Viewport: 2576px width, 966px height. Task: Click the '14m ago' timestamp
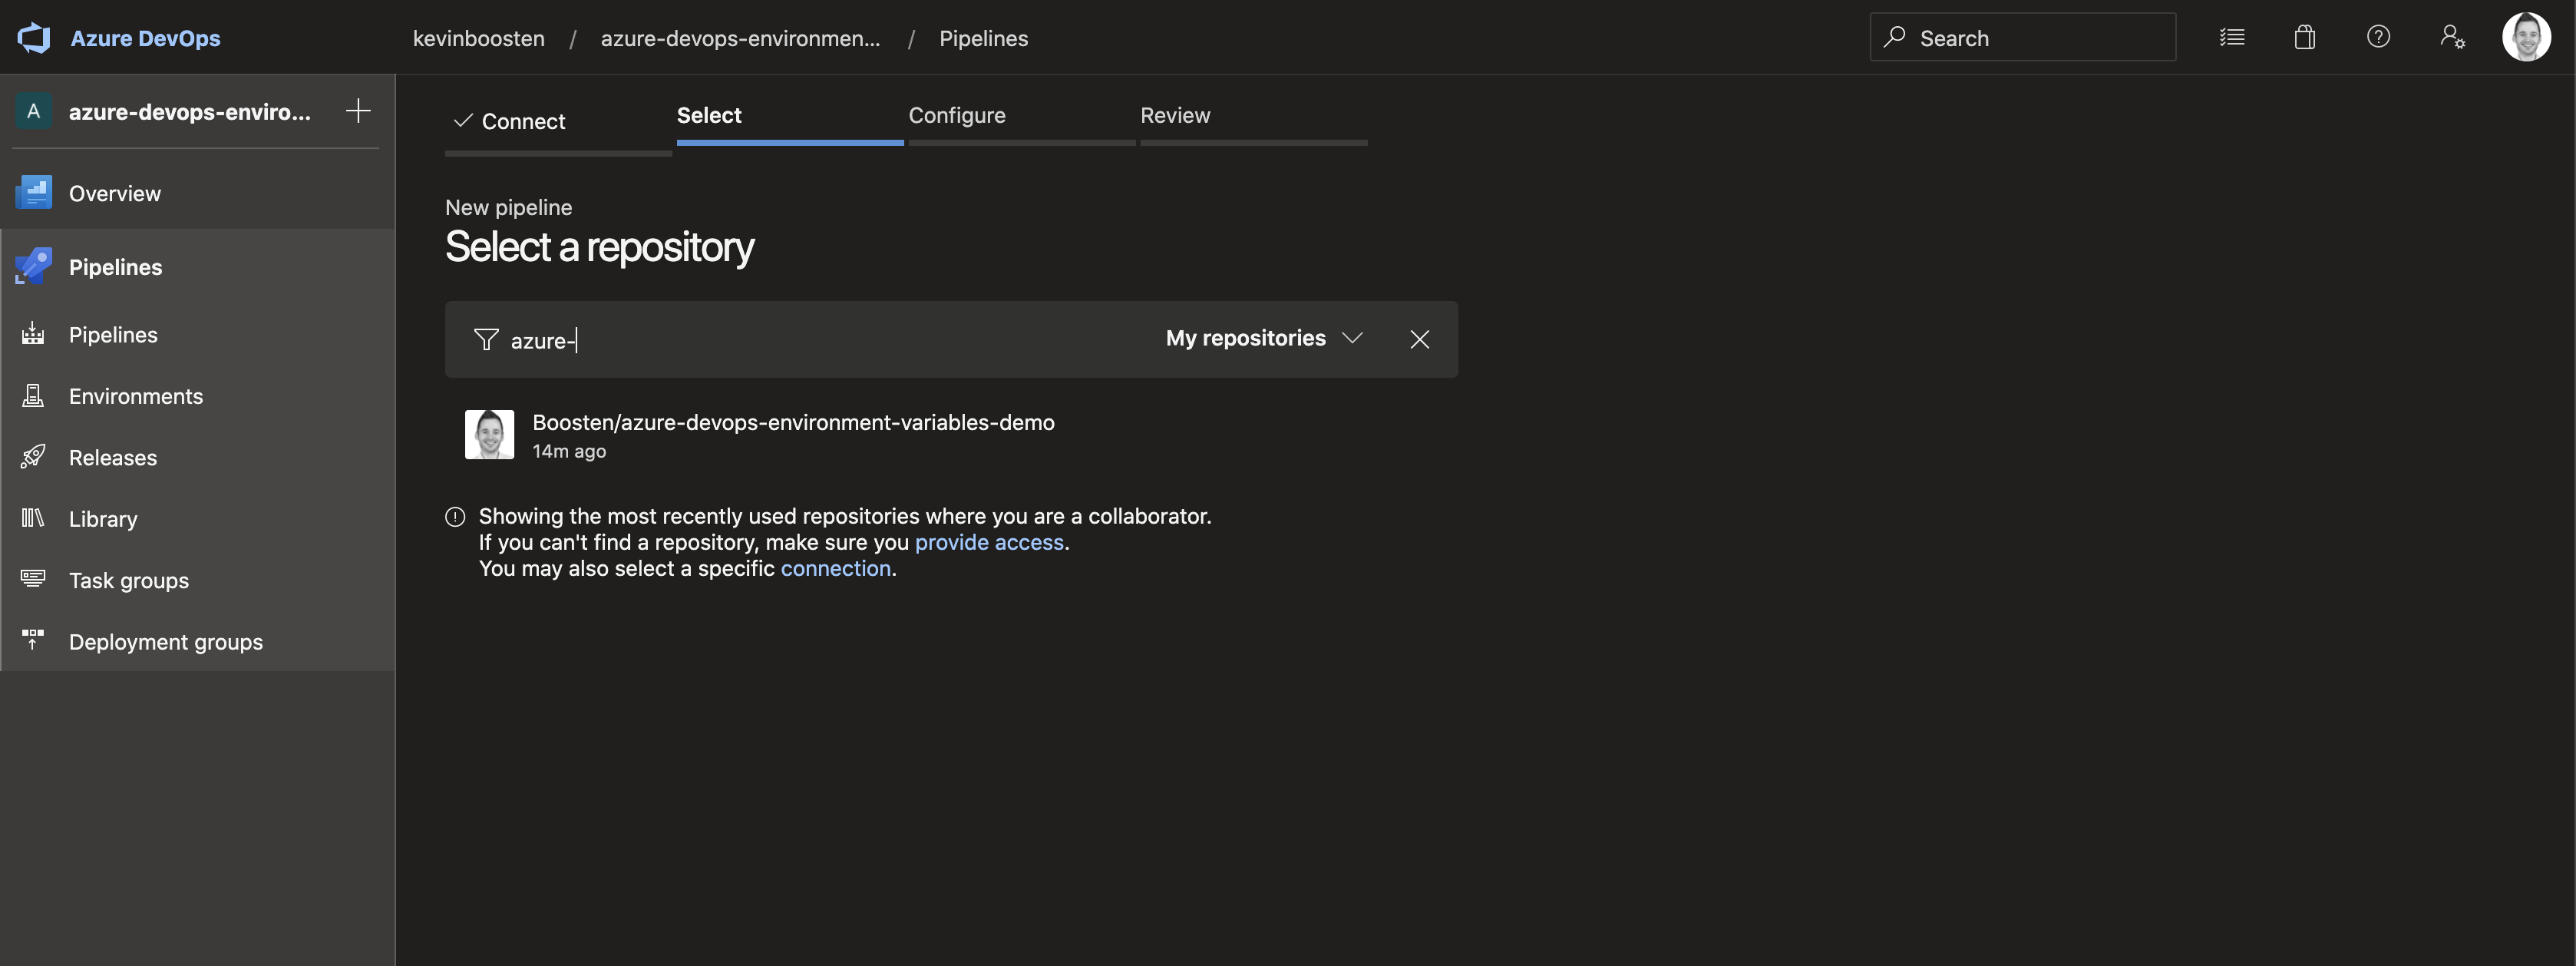click(569, 451)
